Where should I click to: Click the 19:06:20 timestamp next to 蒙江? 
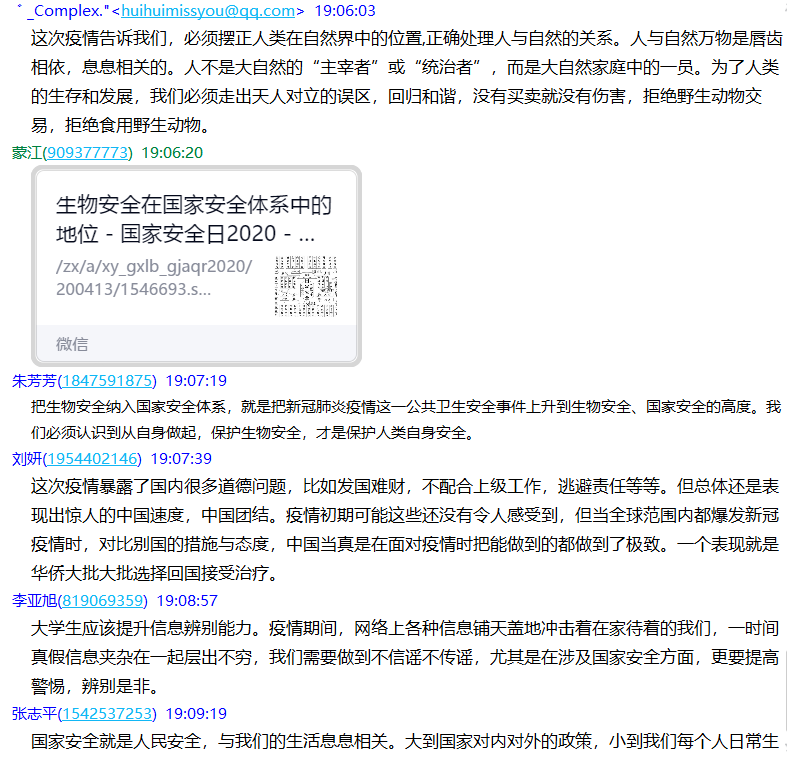pos(172,153)
